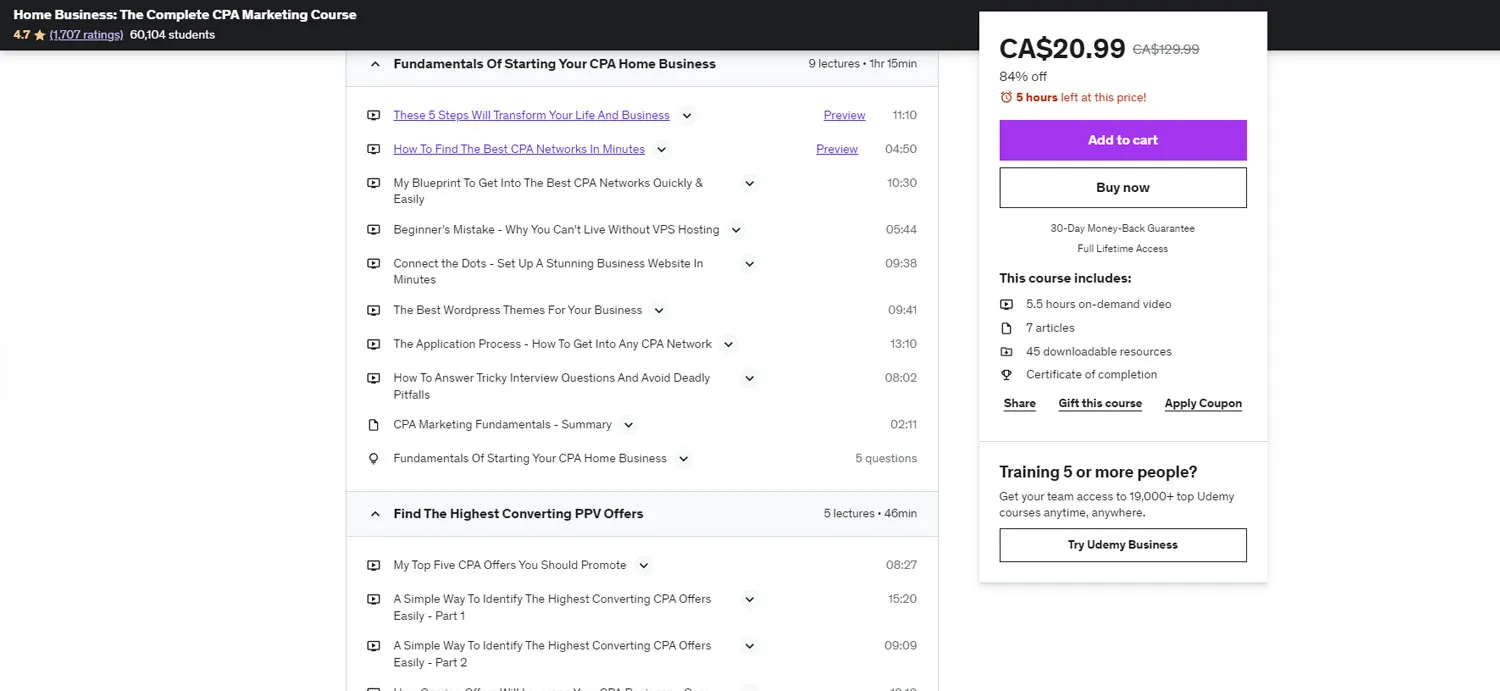Image resolution: width=1500 pixels, height=691 pixels.
Task: Click the video lecture icon beside "These 5 Steps Will Transform Your Life"
Action: point(373,114)
